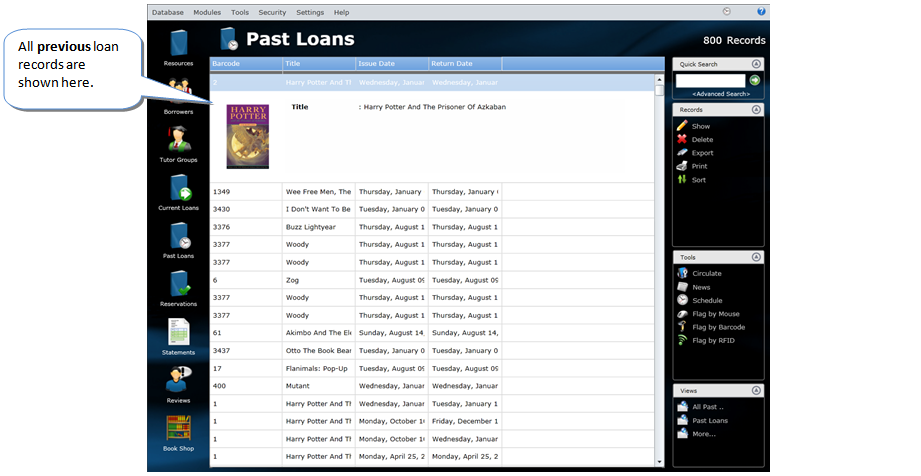Collapse the Views panel
The width and height of the screenshot is (921, 476).
coord(756,390)
